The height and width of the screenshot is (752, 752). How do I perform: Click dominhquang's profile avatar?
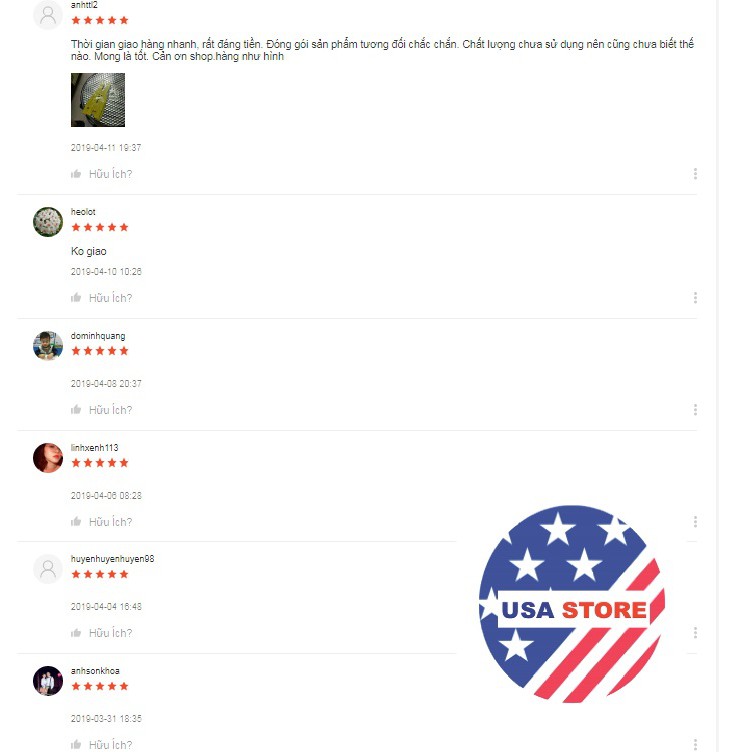click(48, 345)
